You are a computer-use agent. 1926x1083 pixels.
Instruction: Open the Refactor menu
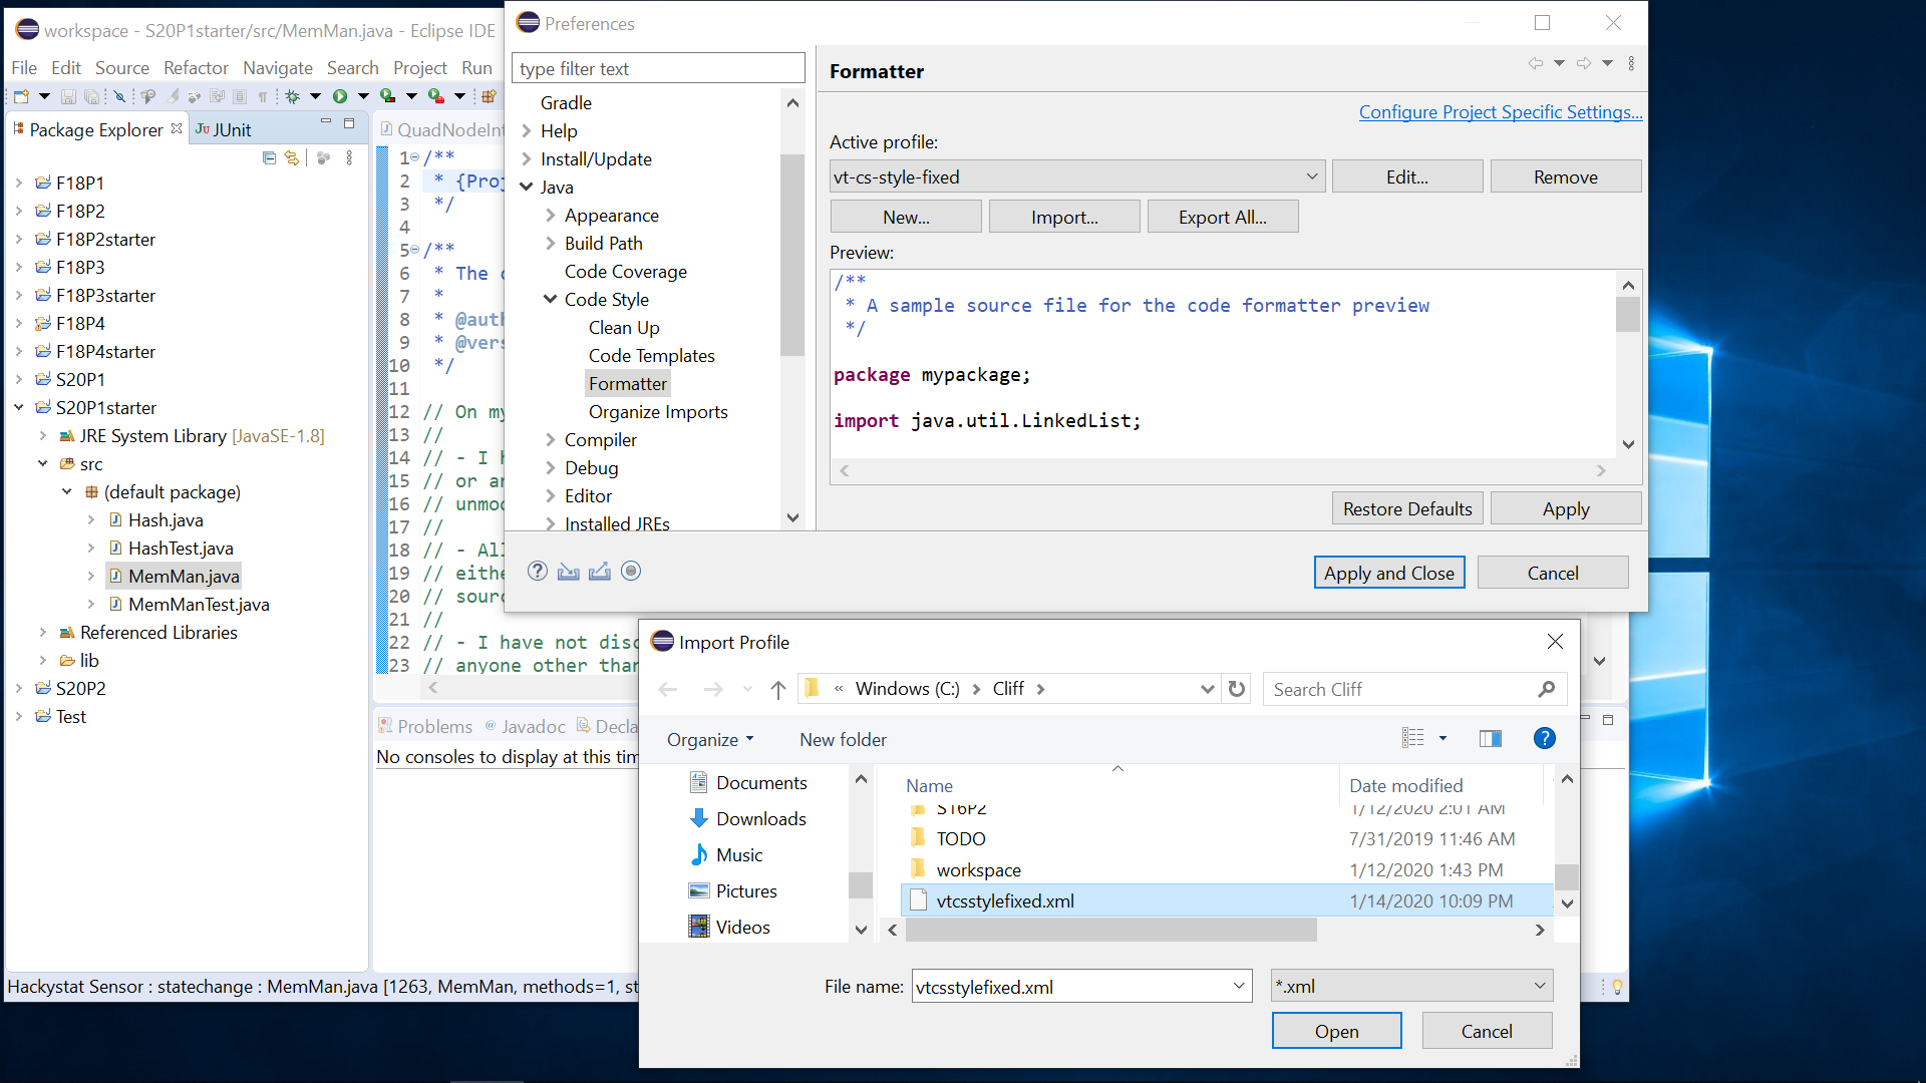[195, 68]
